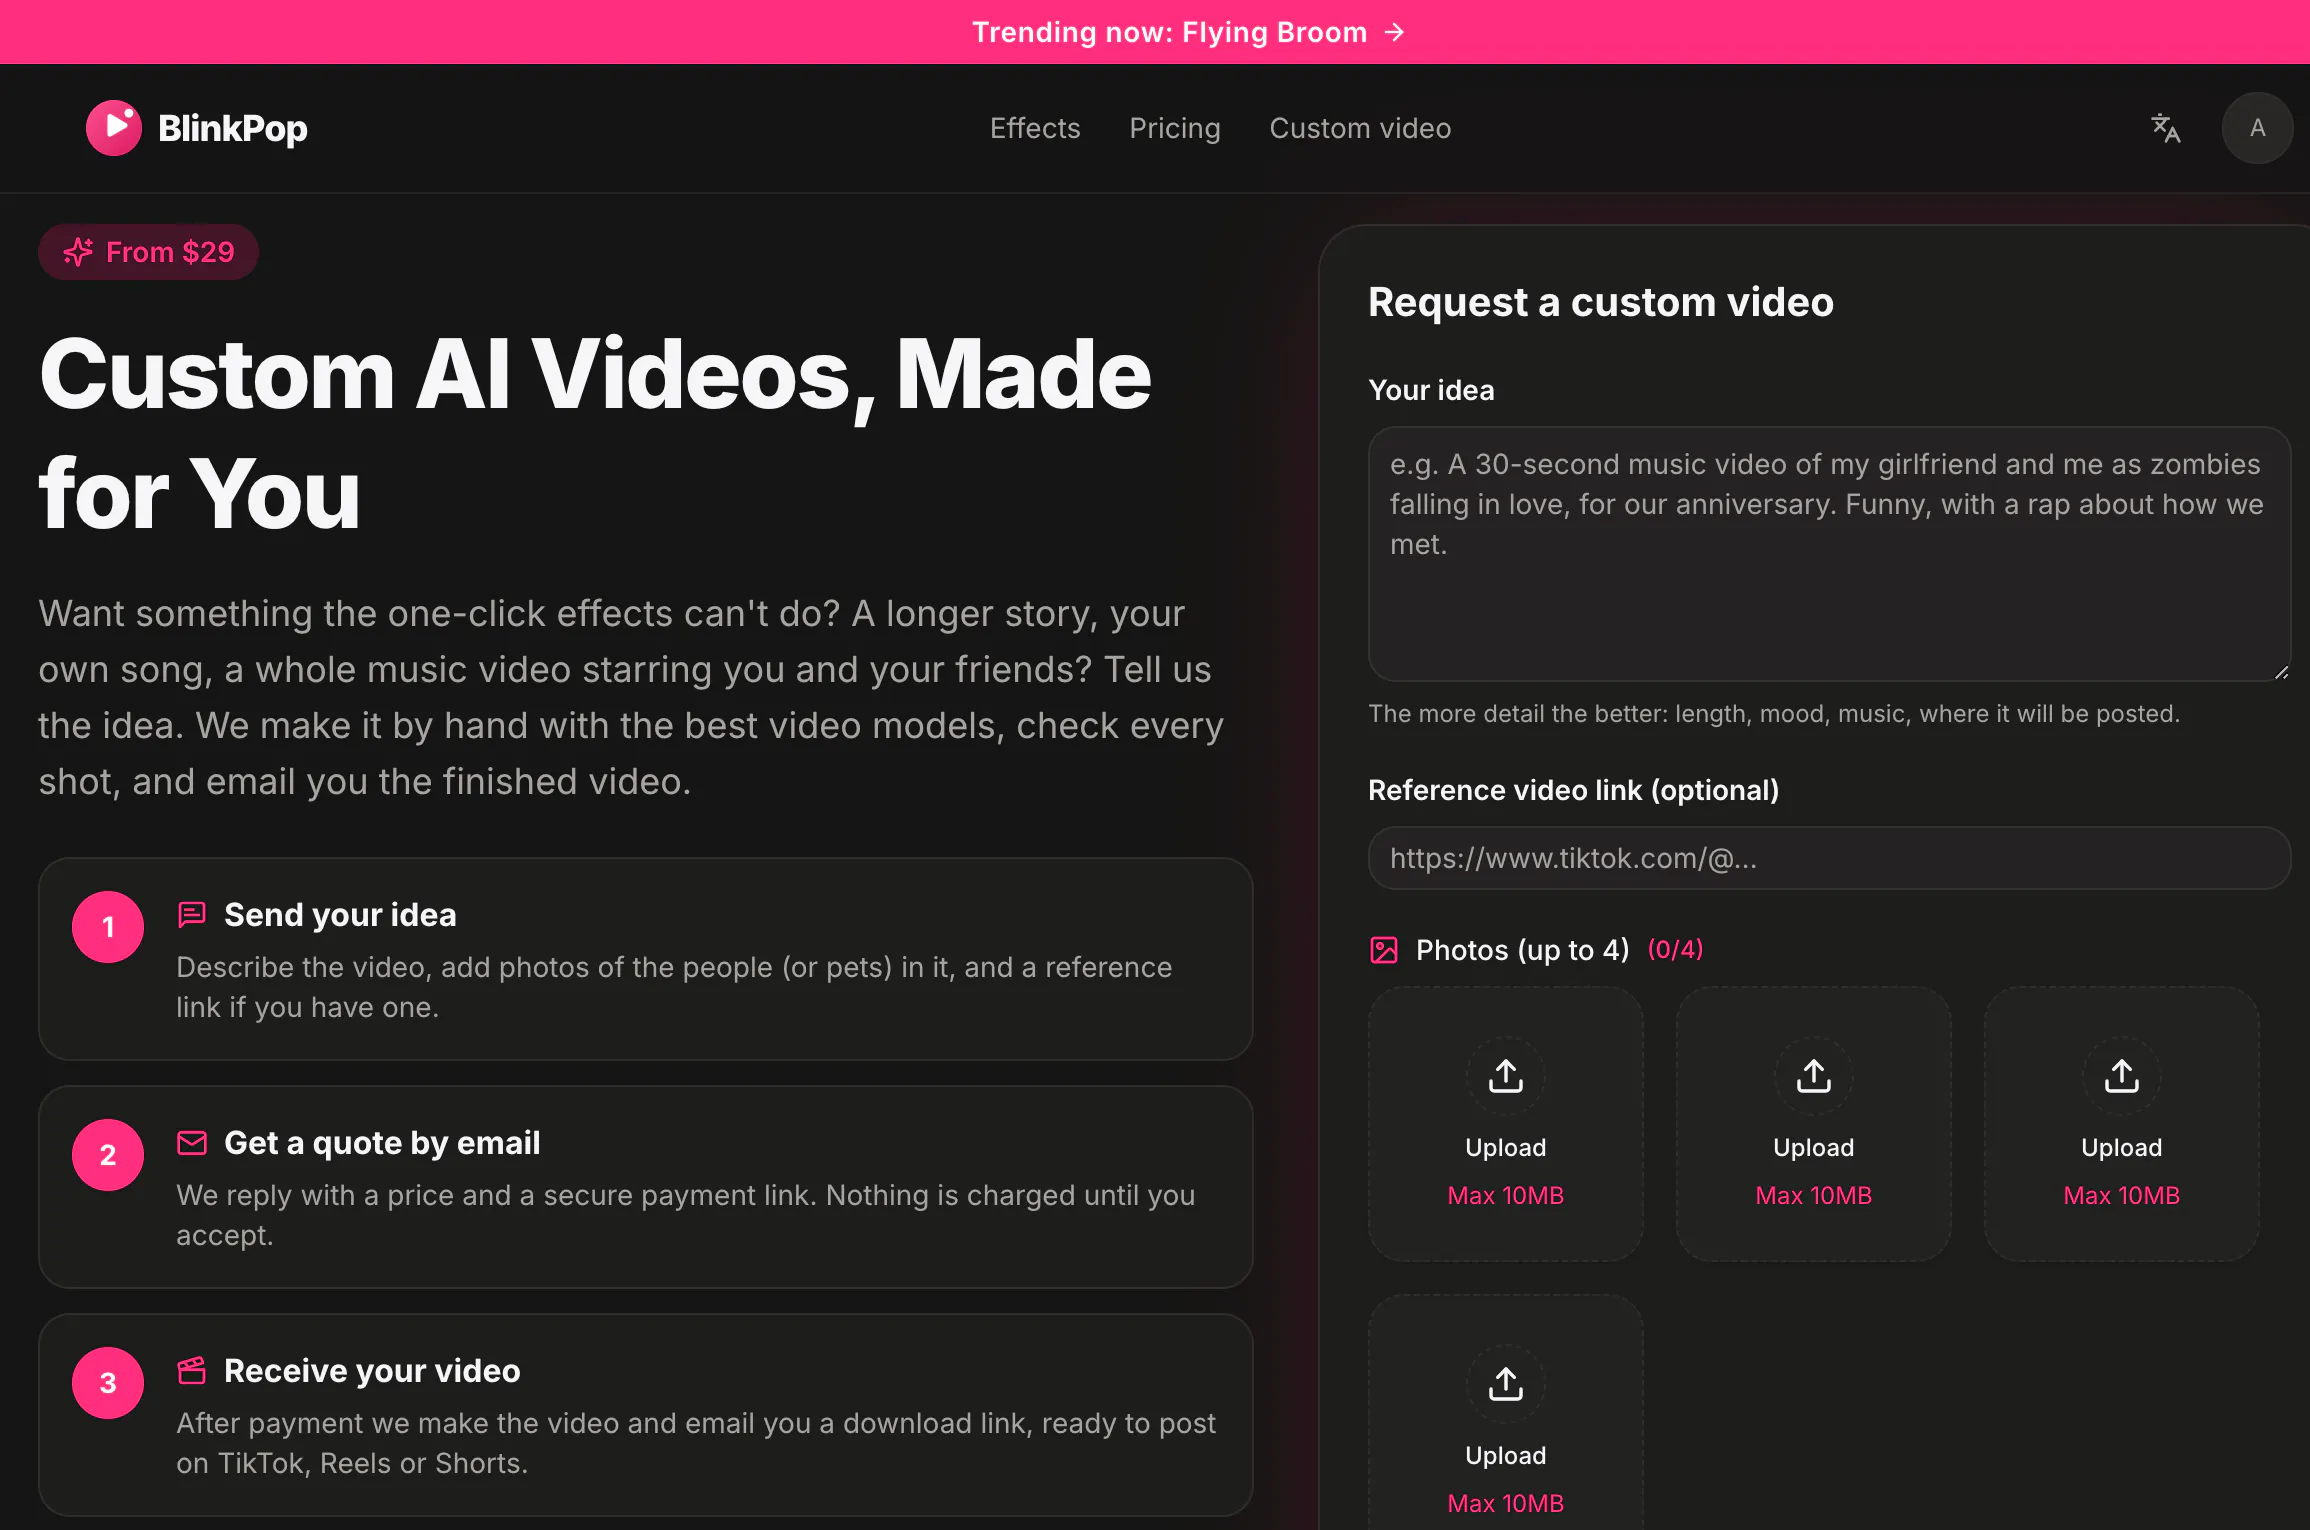Click the "Upload" label in second slot
The height and width of the screenshot is (1530, 2310).
point(1814,1147)
